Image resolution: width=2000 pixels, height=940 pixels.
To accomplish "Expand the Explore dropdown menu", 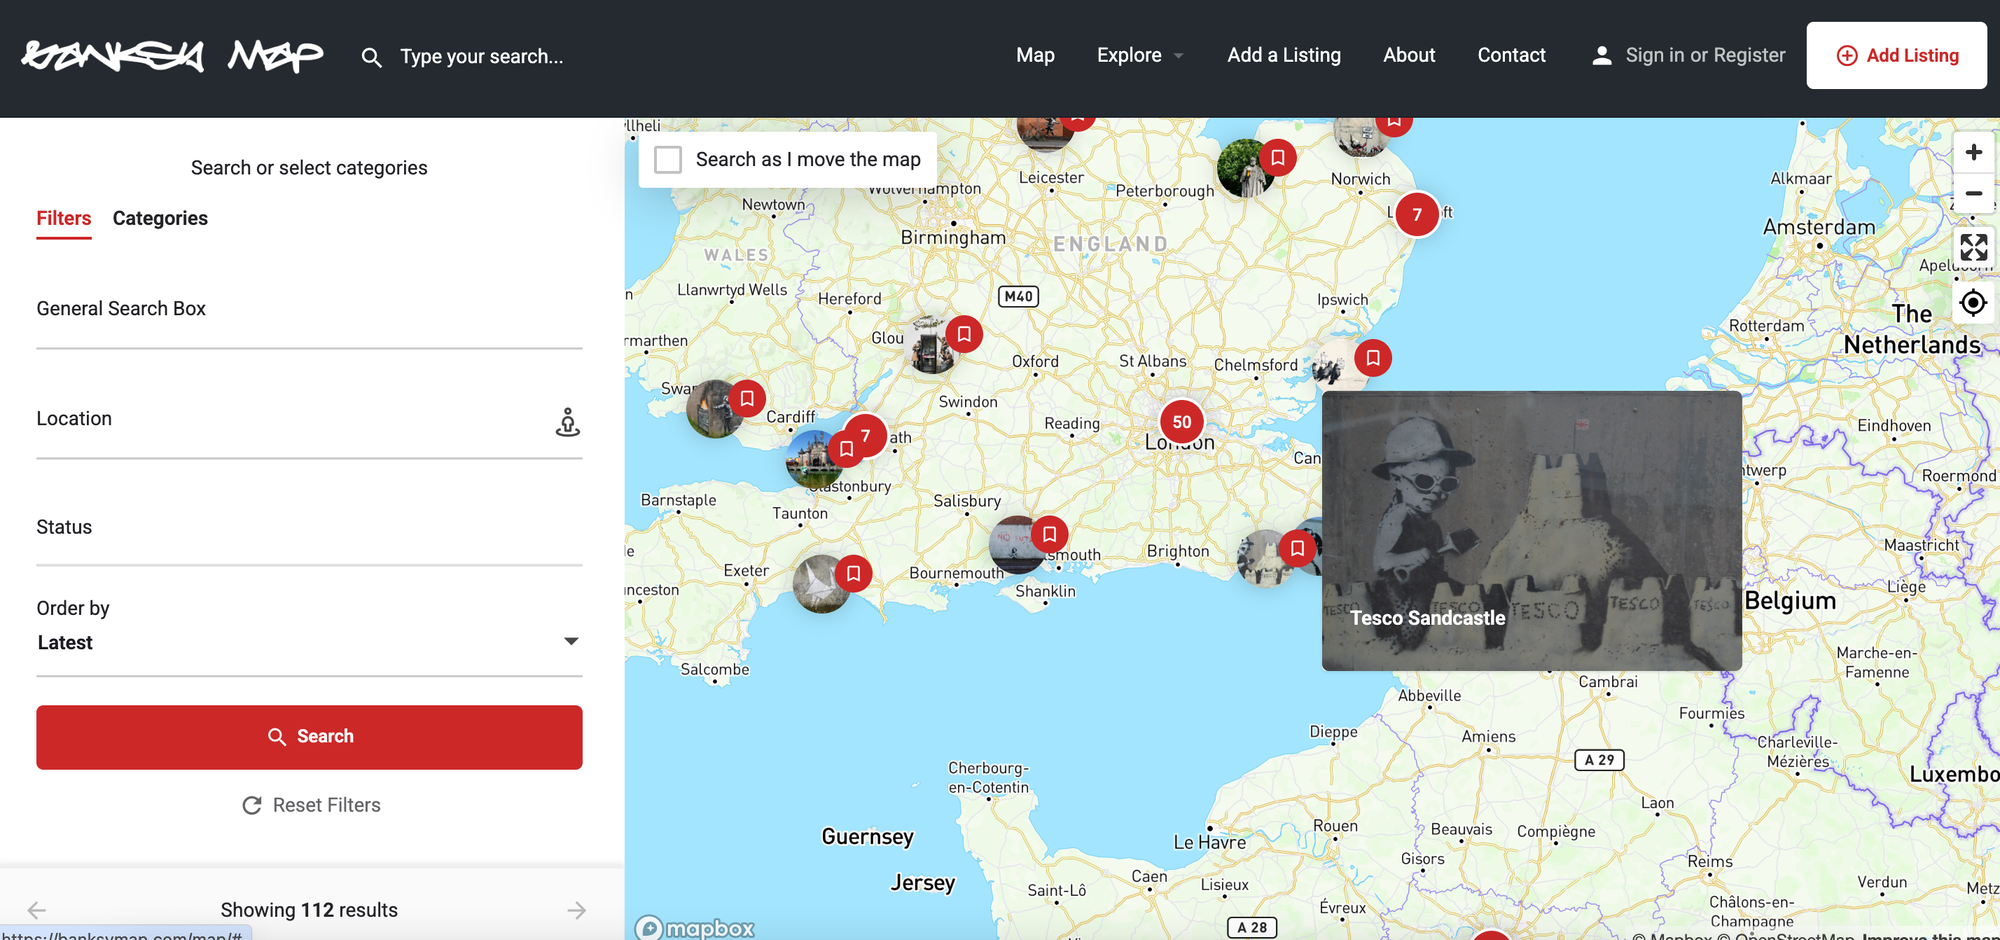I will click(1140, 55).
